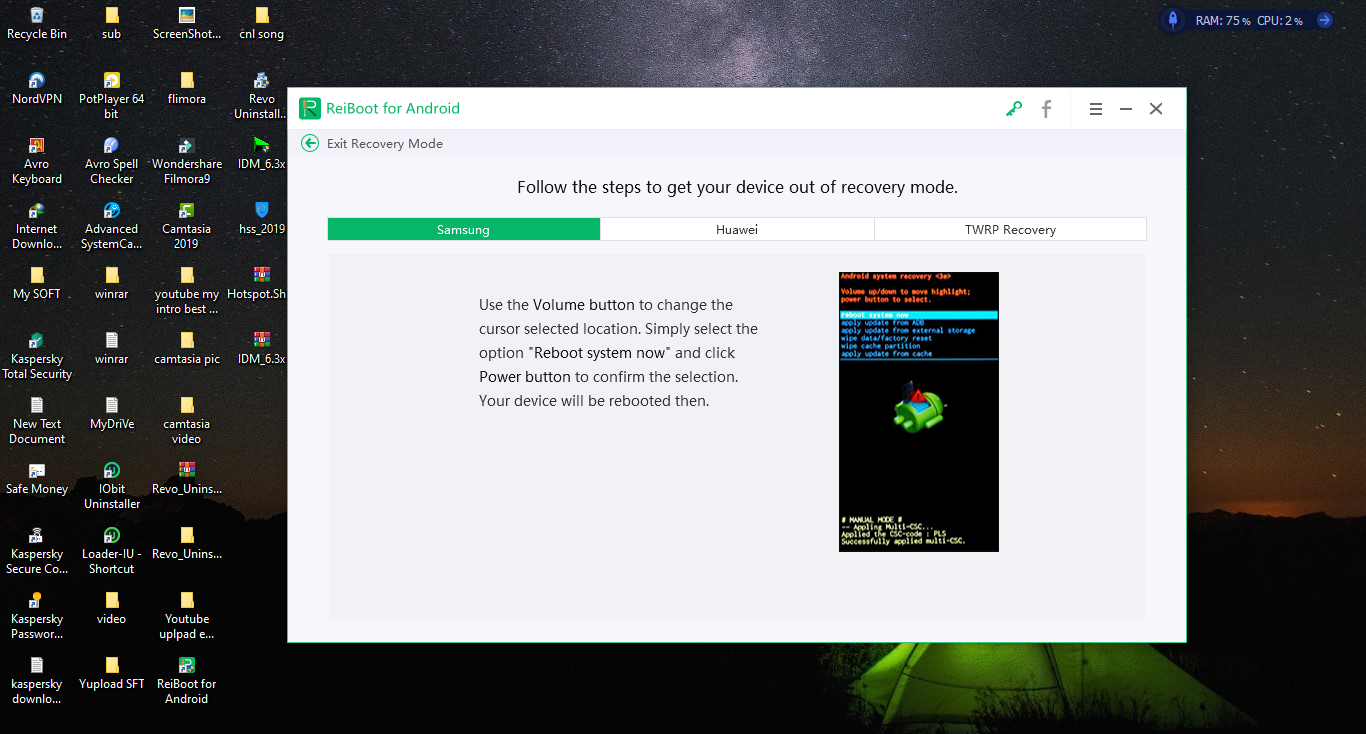The image size is (1366, 734).
Task: Select the Youtube uplpad folder
Action: point(187,616)
